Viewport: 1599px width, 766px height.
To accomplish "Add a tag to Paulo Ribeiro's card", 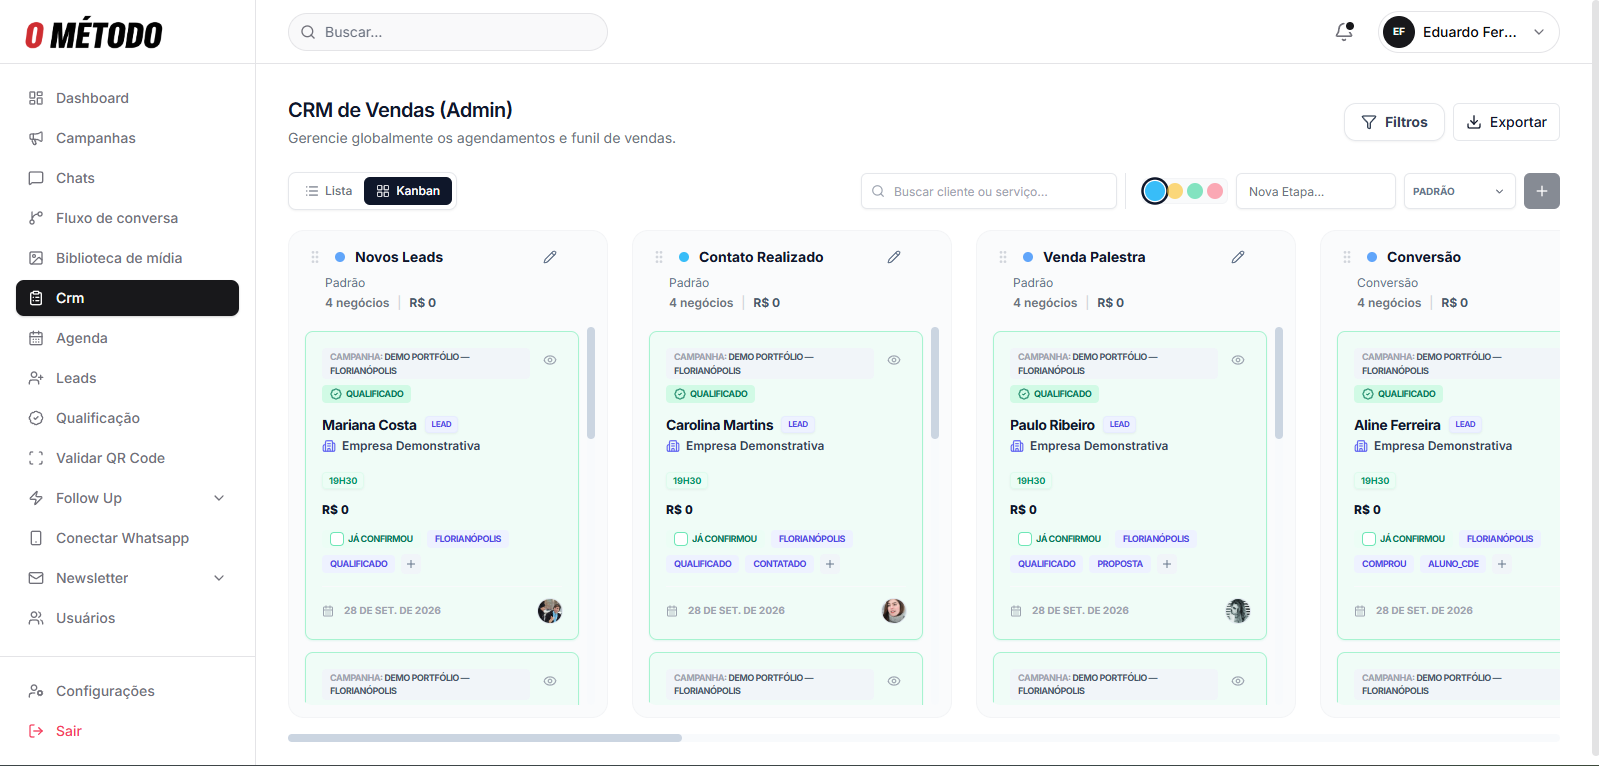I will [x=1167, y=564].
